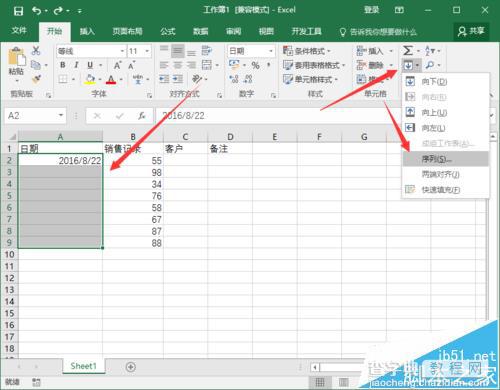Click the Cut scissors icon
Screen dimensions: 500x390
[36, 51]
